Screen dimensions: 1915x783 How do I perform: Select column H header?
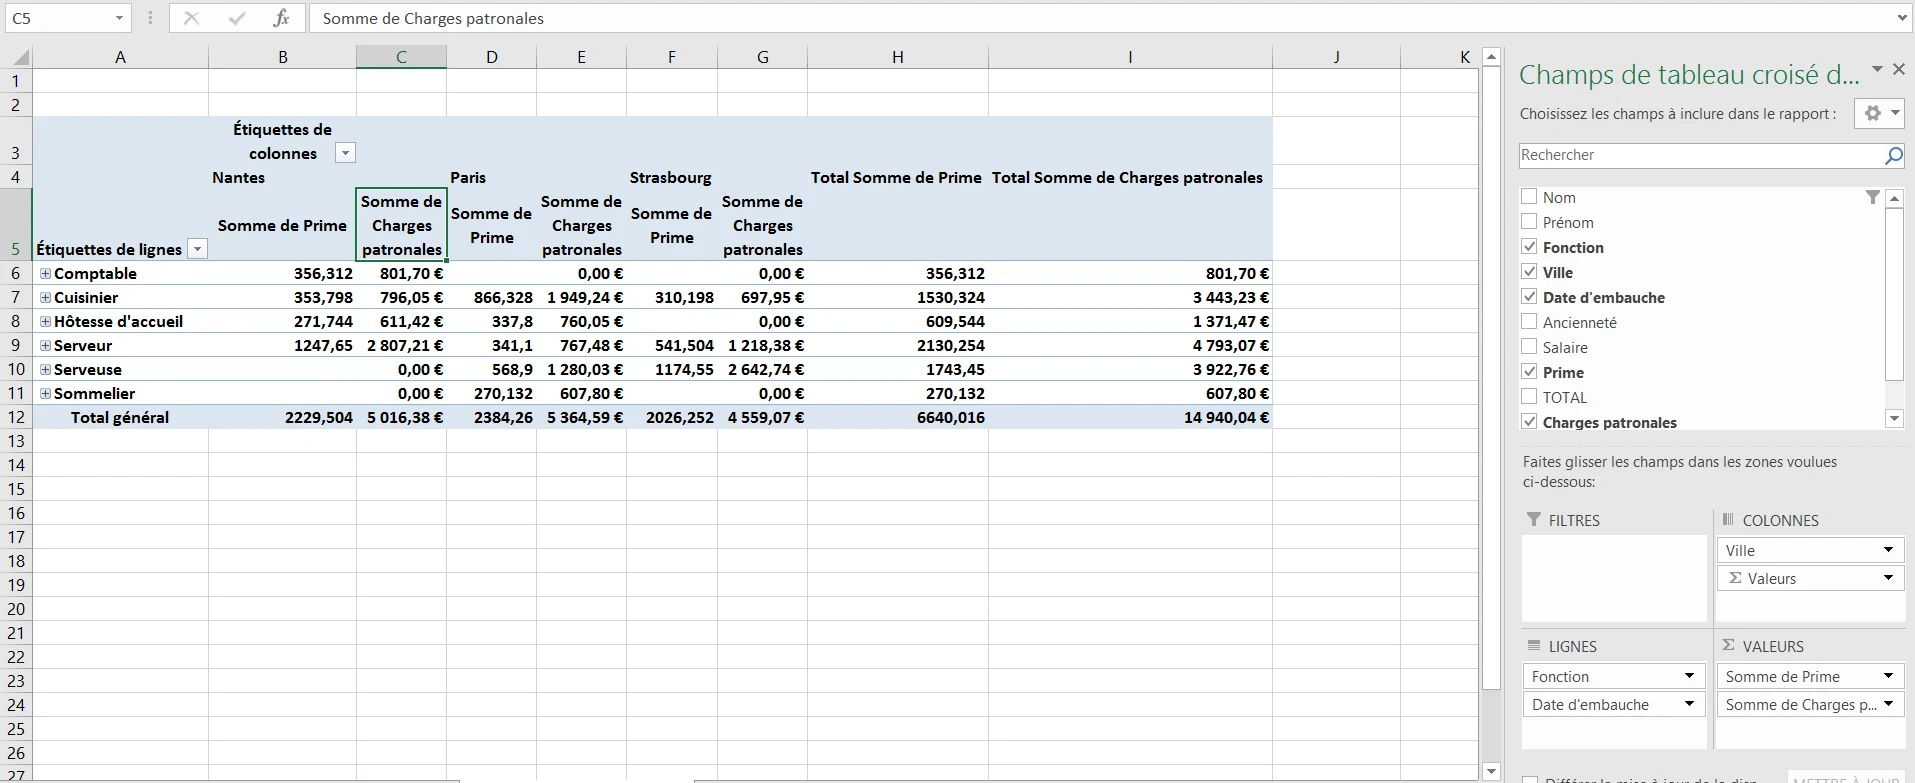click(897, 57)
